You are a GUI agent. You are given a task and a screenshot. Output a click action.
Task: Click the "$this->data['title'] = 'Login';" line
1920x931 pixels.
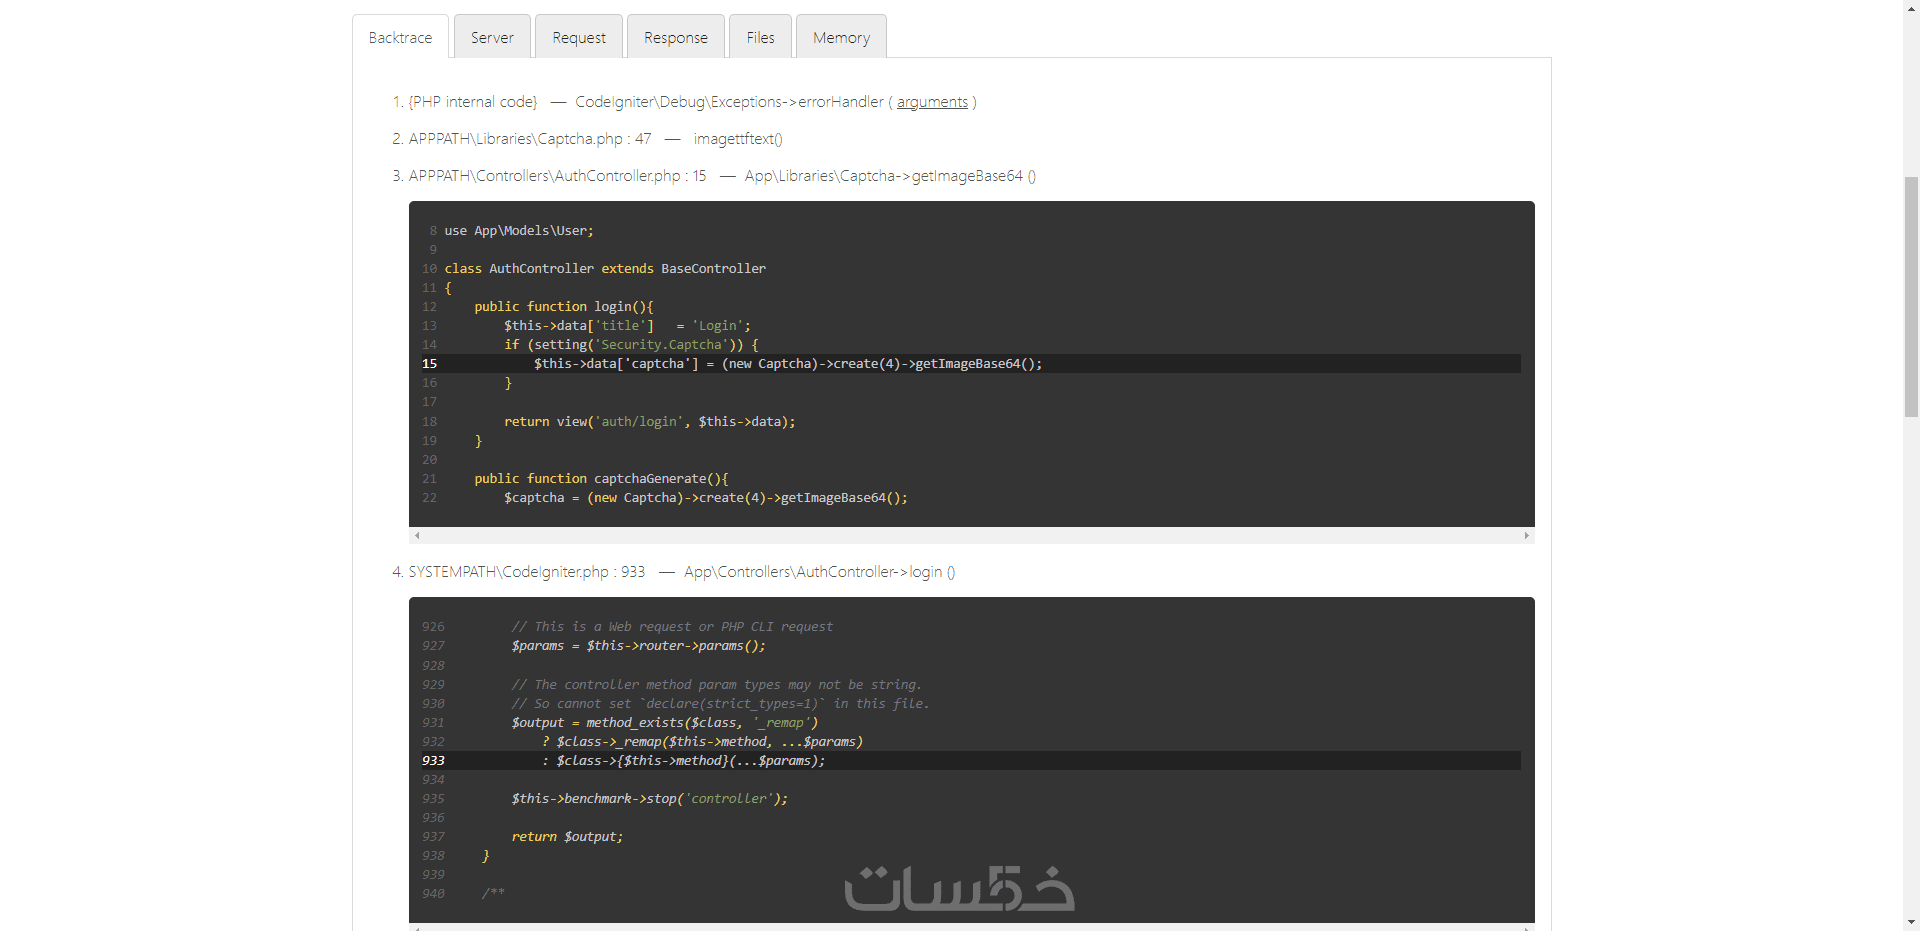click(627, 326)
